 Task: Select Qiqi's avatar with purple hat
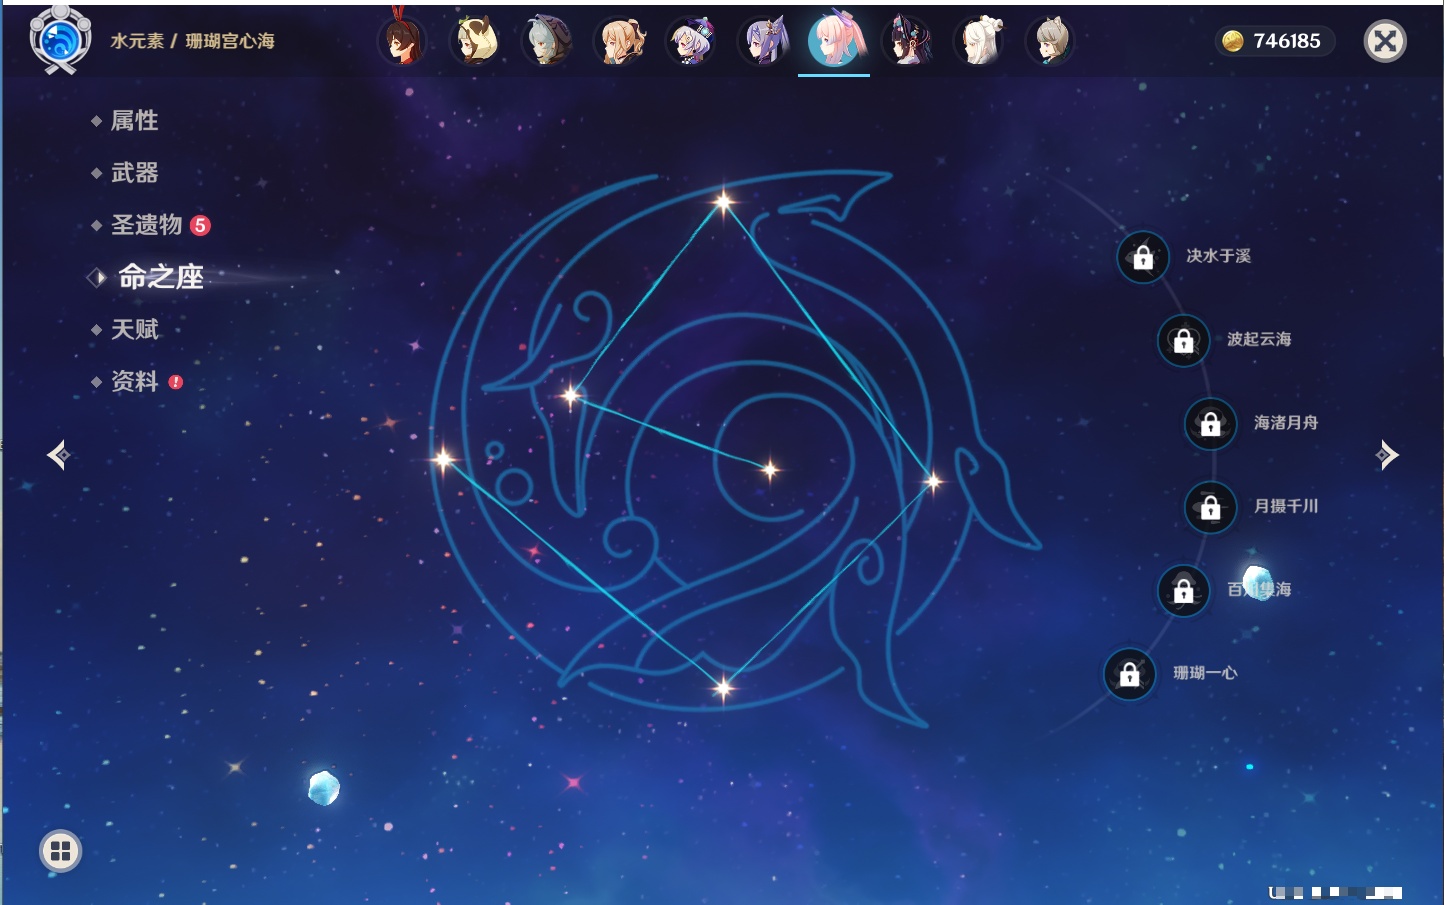click(692, 41)
